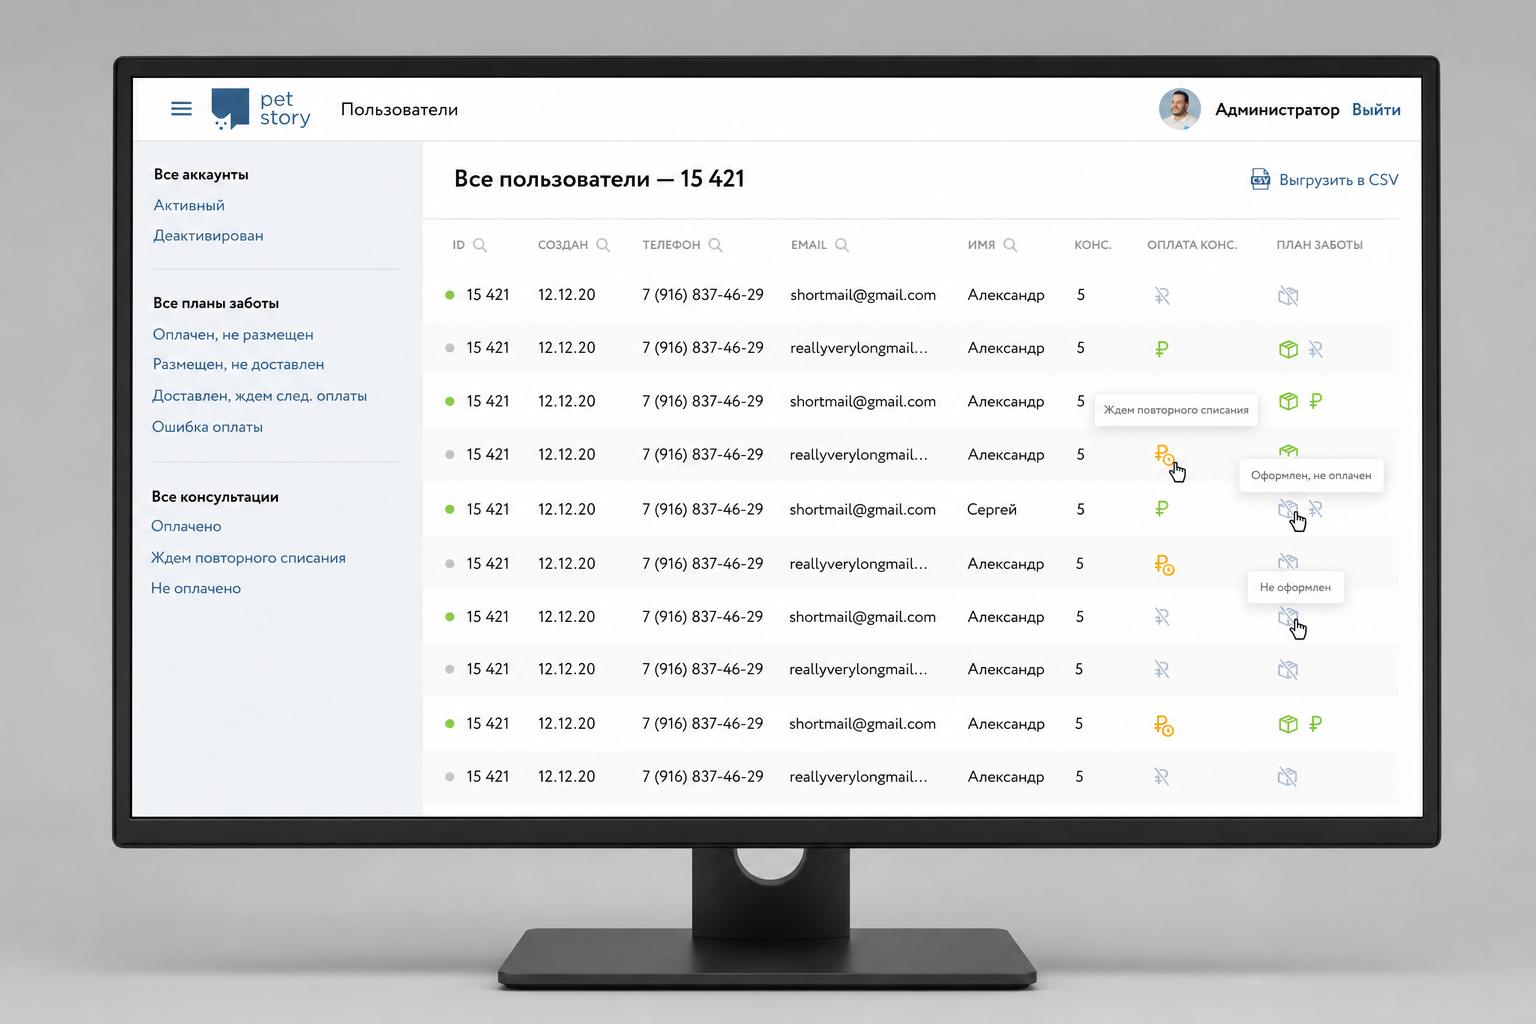
Task: Click the ПЛАН ЗАБОТЫ column header
Action: pyautogui.click(x=1320, y=245)
